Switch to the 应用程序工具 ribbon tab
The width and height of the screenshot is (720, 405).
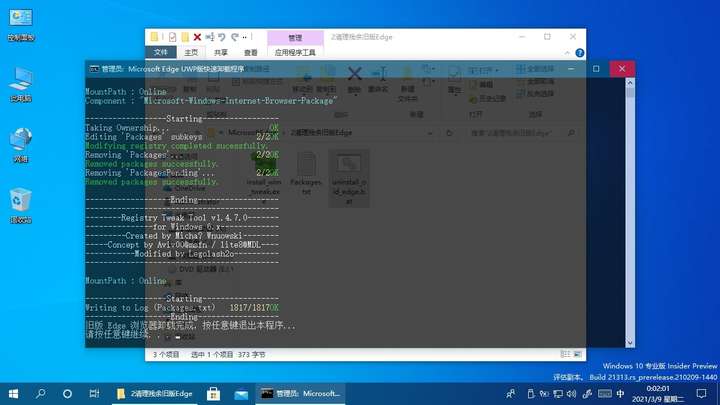pos(295,52)
